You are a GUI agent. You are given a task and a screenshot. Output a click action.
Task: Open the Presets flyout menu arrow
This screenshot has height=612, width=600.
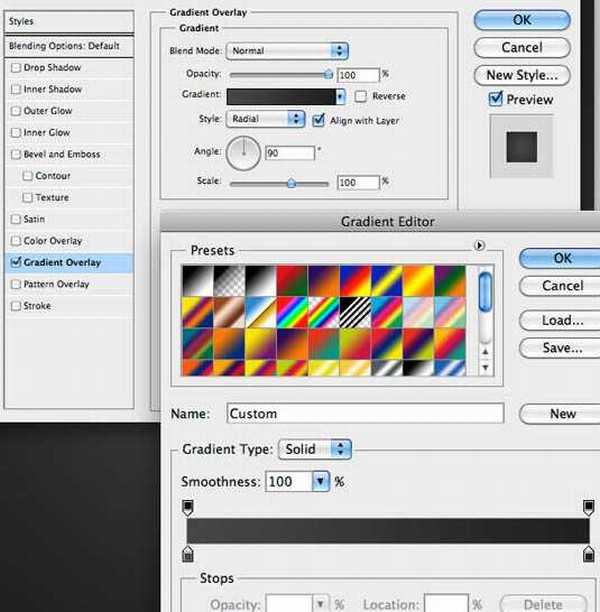click(478, 245)
